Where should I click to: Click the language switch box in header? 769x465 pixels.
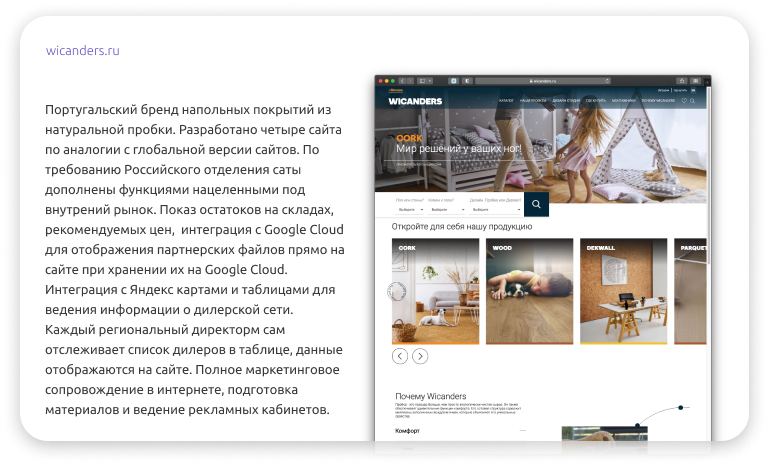click(x=693, y=90)
